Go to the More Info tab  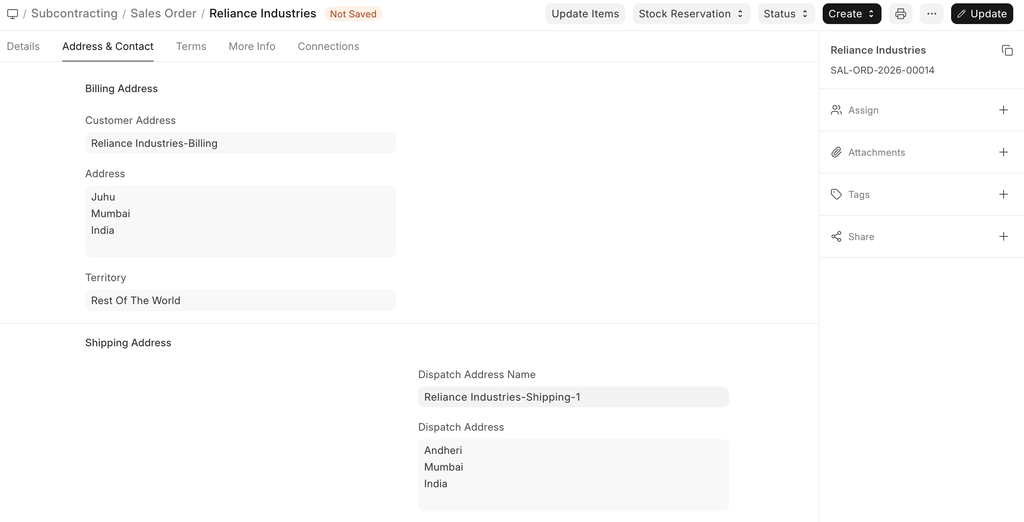tap(251, 46)
